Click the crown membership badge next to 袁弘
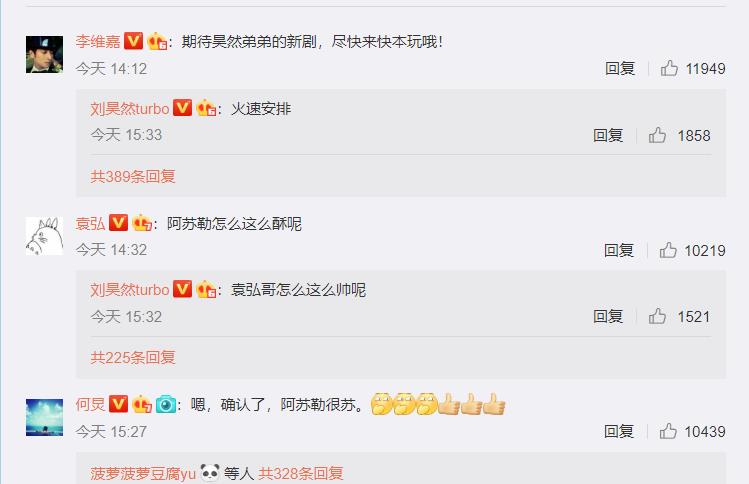749x484 pixels. click(x=142, y=223)
